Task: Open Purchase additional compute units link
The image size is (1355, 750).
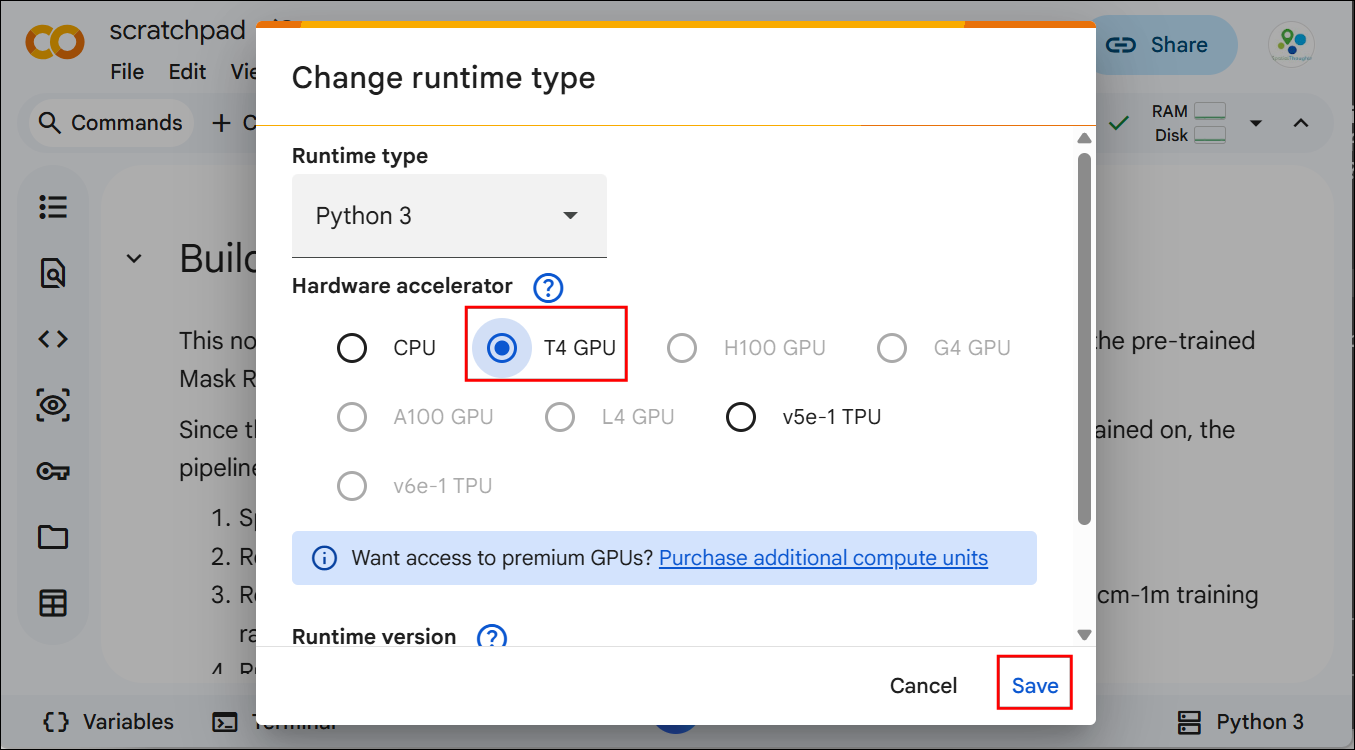Action: (823, 558)
